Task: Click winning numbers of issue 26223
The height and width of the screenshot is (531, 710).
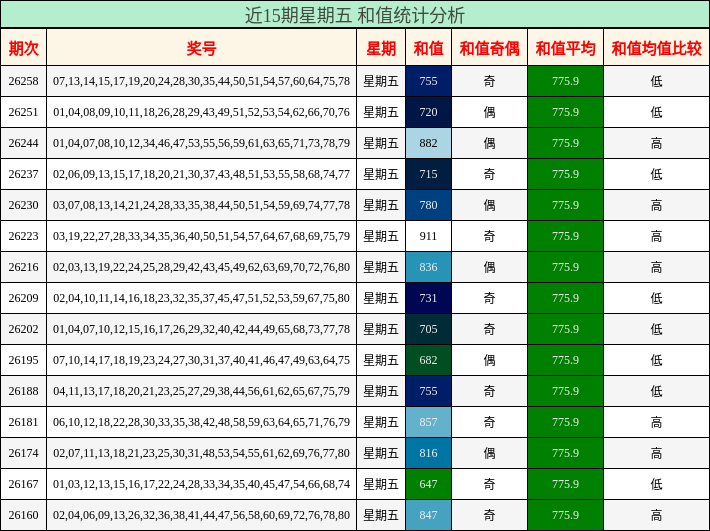Action: click(201, 236)
